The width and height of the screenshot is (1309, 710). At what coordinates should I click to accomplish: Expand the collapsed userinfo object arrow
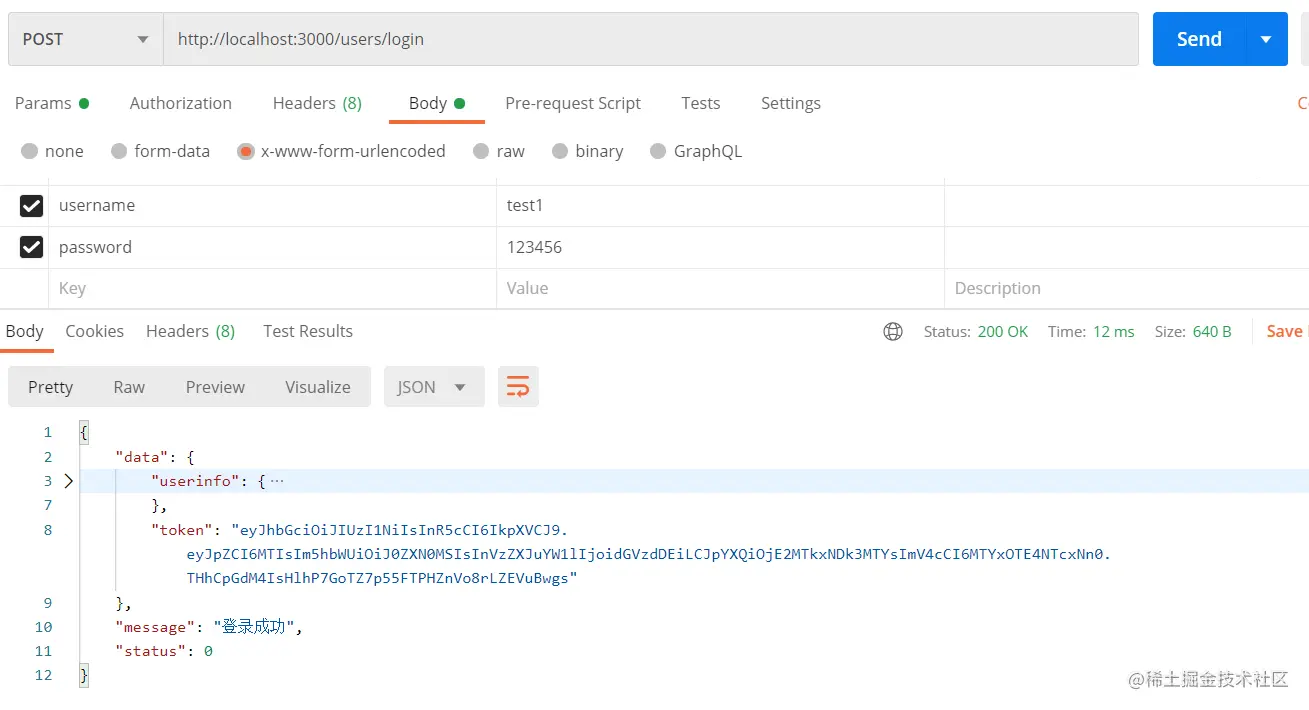68,481
